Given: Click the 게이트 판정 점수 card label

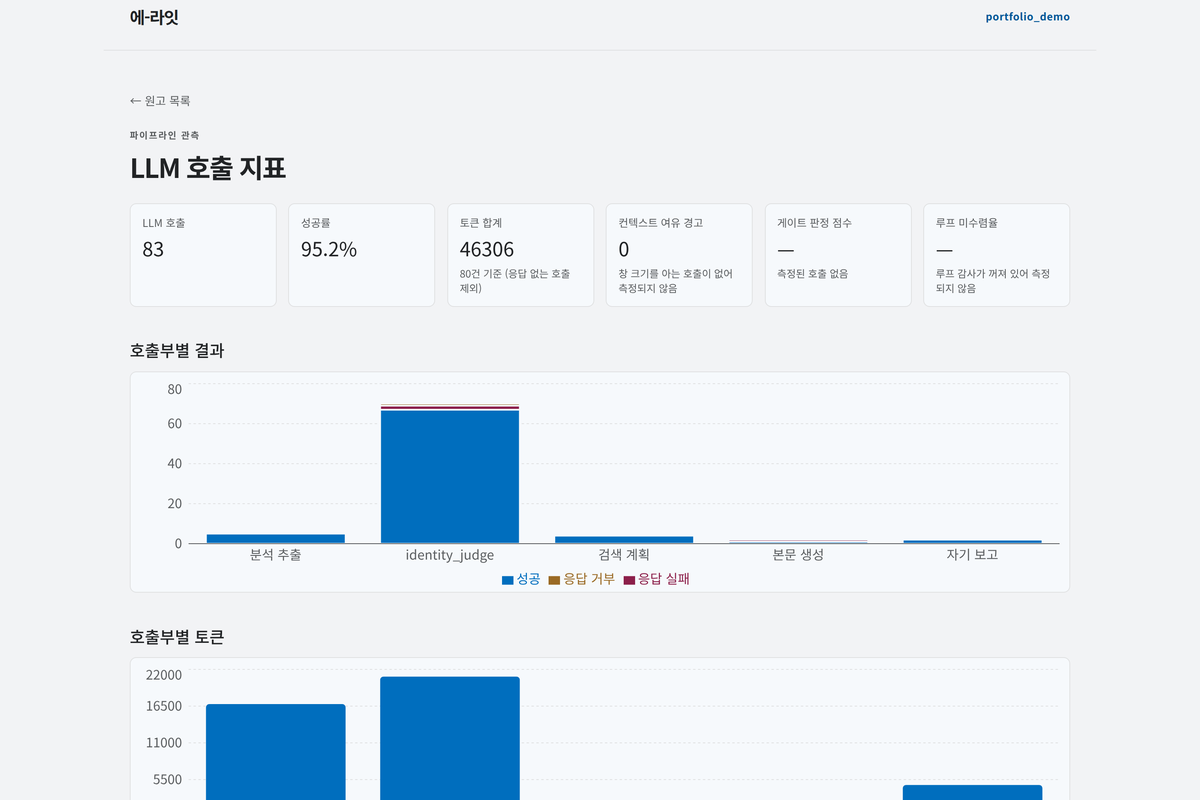Looking at the screenshot, I should [x=815, y=223].
